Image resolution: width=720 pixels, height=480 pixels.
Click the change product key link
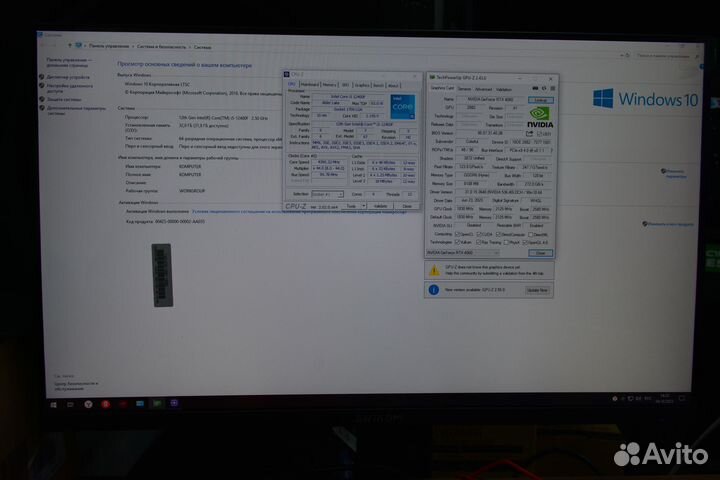(669, 224)
